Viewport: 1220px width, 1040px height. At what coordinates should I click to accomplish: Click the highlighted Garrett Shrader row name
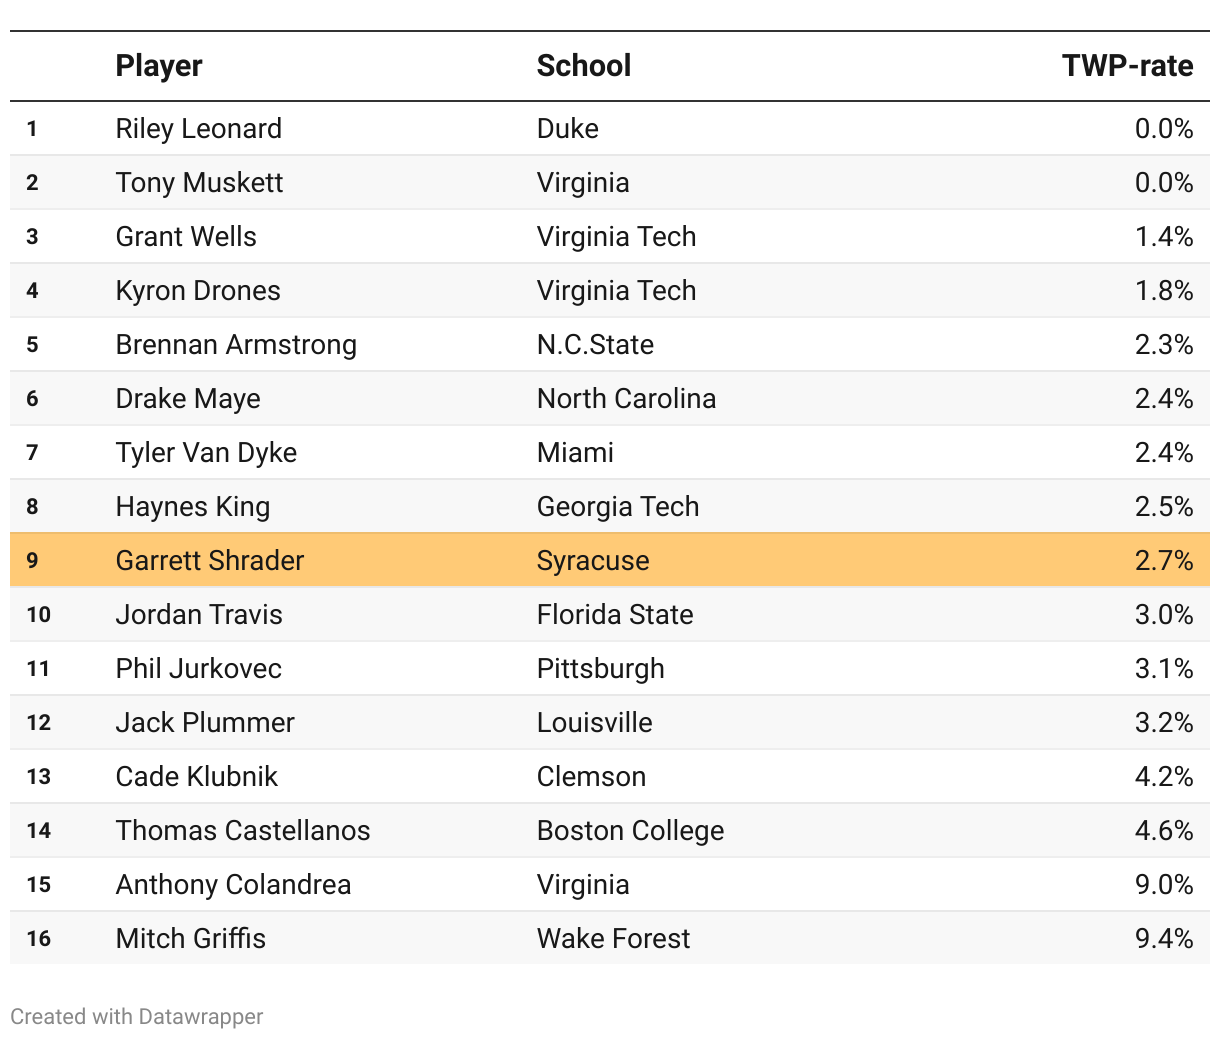[210, 561]
